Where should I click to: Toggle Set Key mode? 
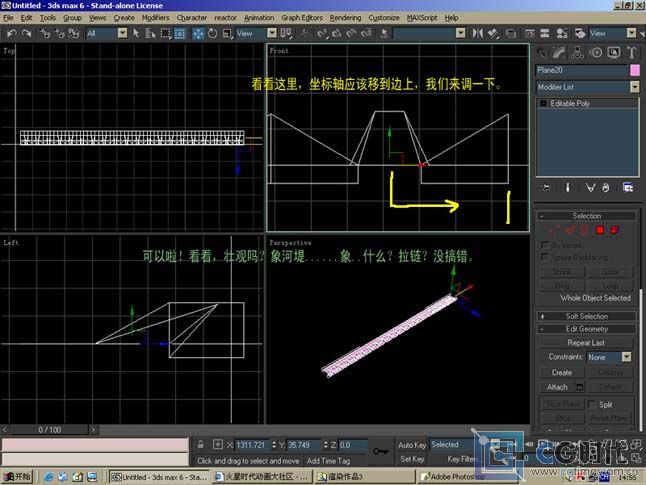pos(412,459)
